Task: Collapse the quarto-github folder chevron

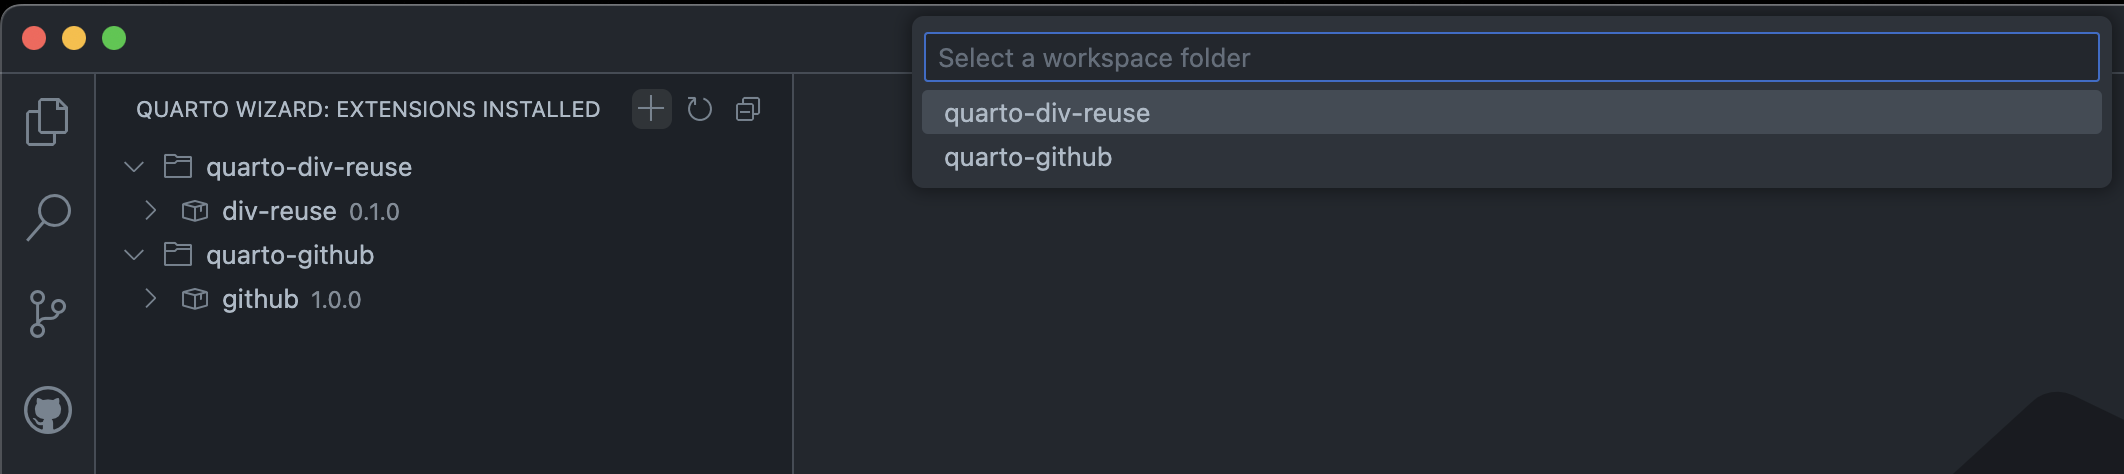Action: 134,255
